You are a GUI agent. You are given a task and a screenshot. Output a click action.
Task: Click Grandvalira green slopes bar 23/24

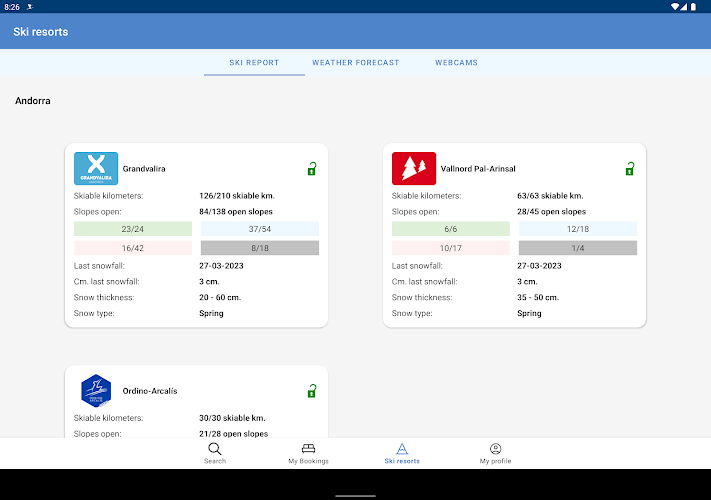pyautogui.click(x=133, y=229)
